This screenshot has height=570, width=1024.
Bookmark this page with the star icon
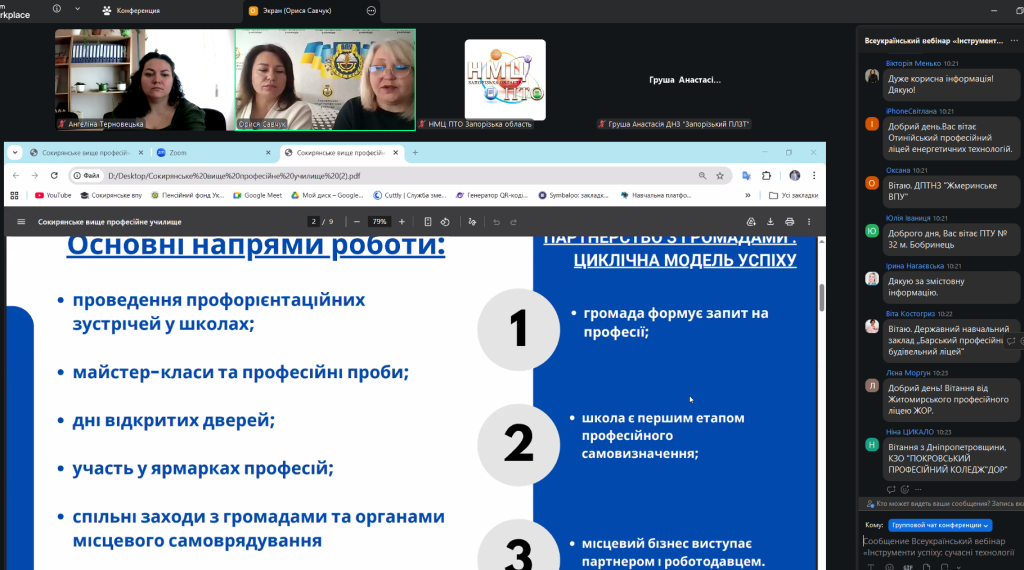click(x=719, y=175)
